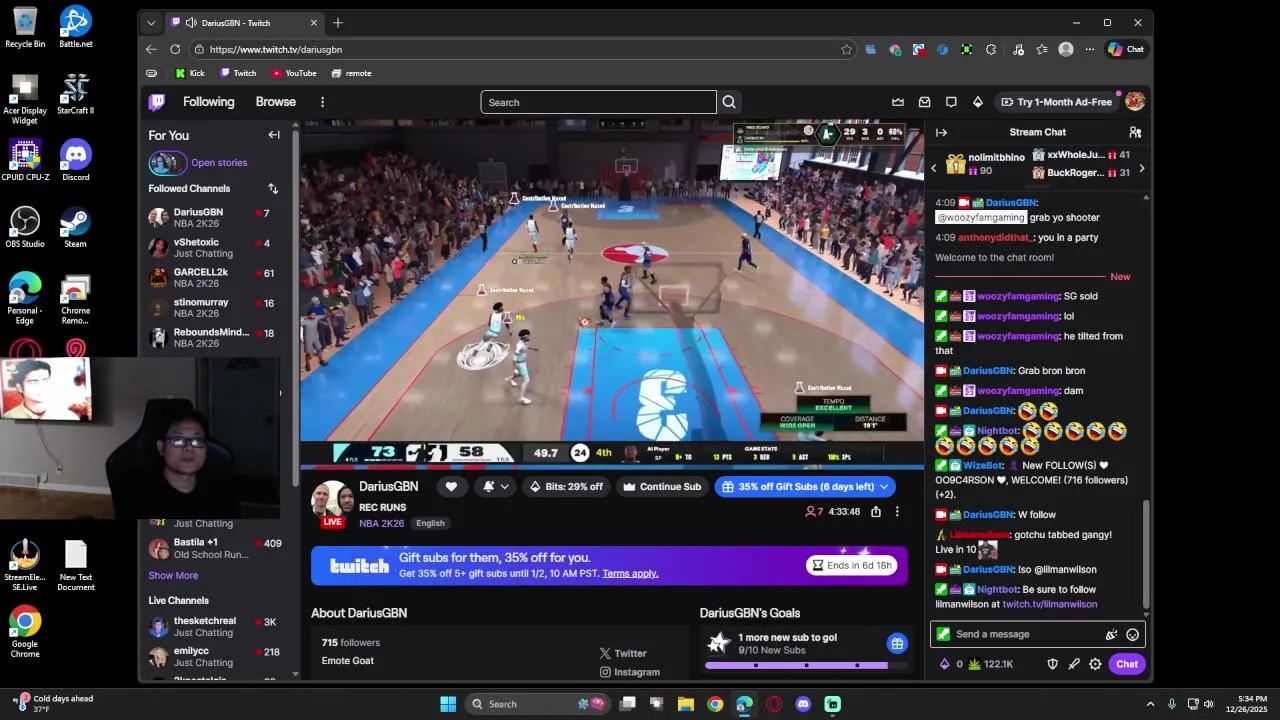Toggle follow heart for DariusGBN
Image resolution: width=1280 pixels, height=720 pixels.
point(451,487)
